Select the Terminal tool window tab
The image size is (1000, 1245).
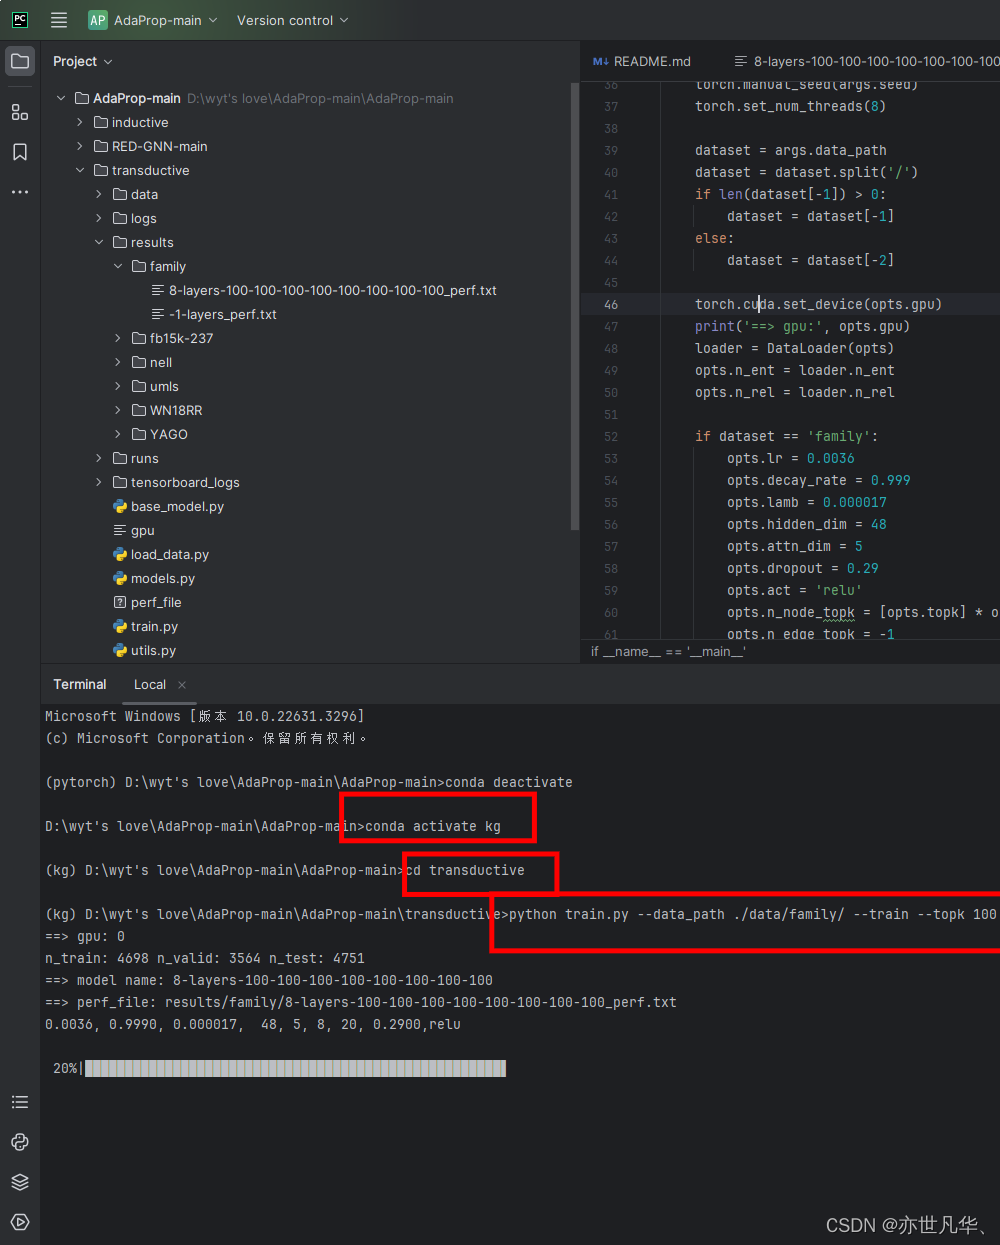[80, 684]
